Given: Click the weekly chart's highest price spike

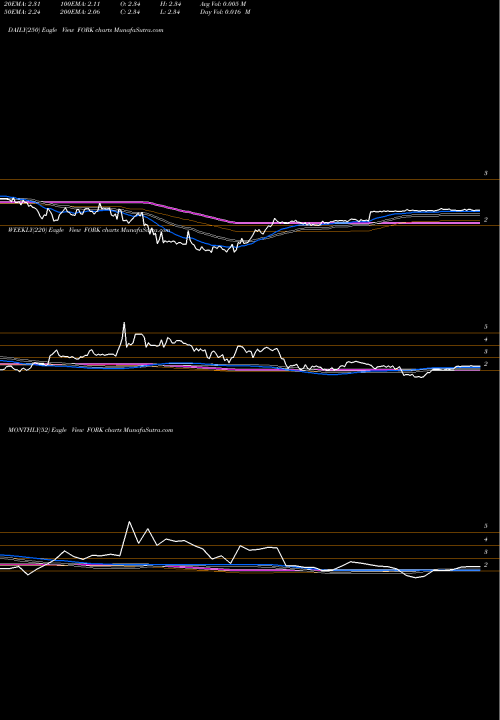Looking at the screenshot, I should (x=124, y=323).
